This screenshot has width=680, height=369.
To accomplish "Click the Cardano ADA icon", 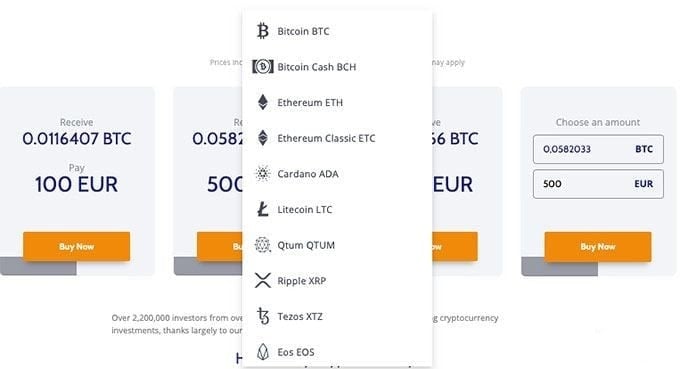I will (x=262, y=173).
